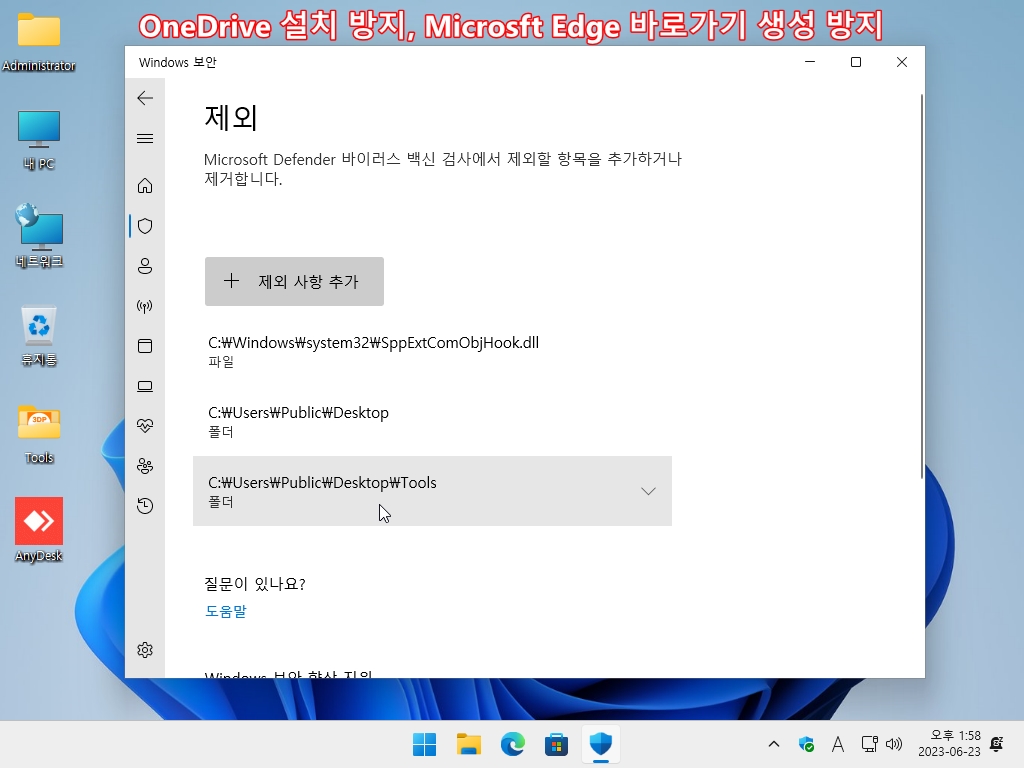Toggle the input language indicator A
The image size is (1024, 768).
click(x=838, y=744)
